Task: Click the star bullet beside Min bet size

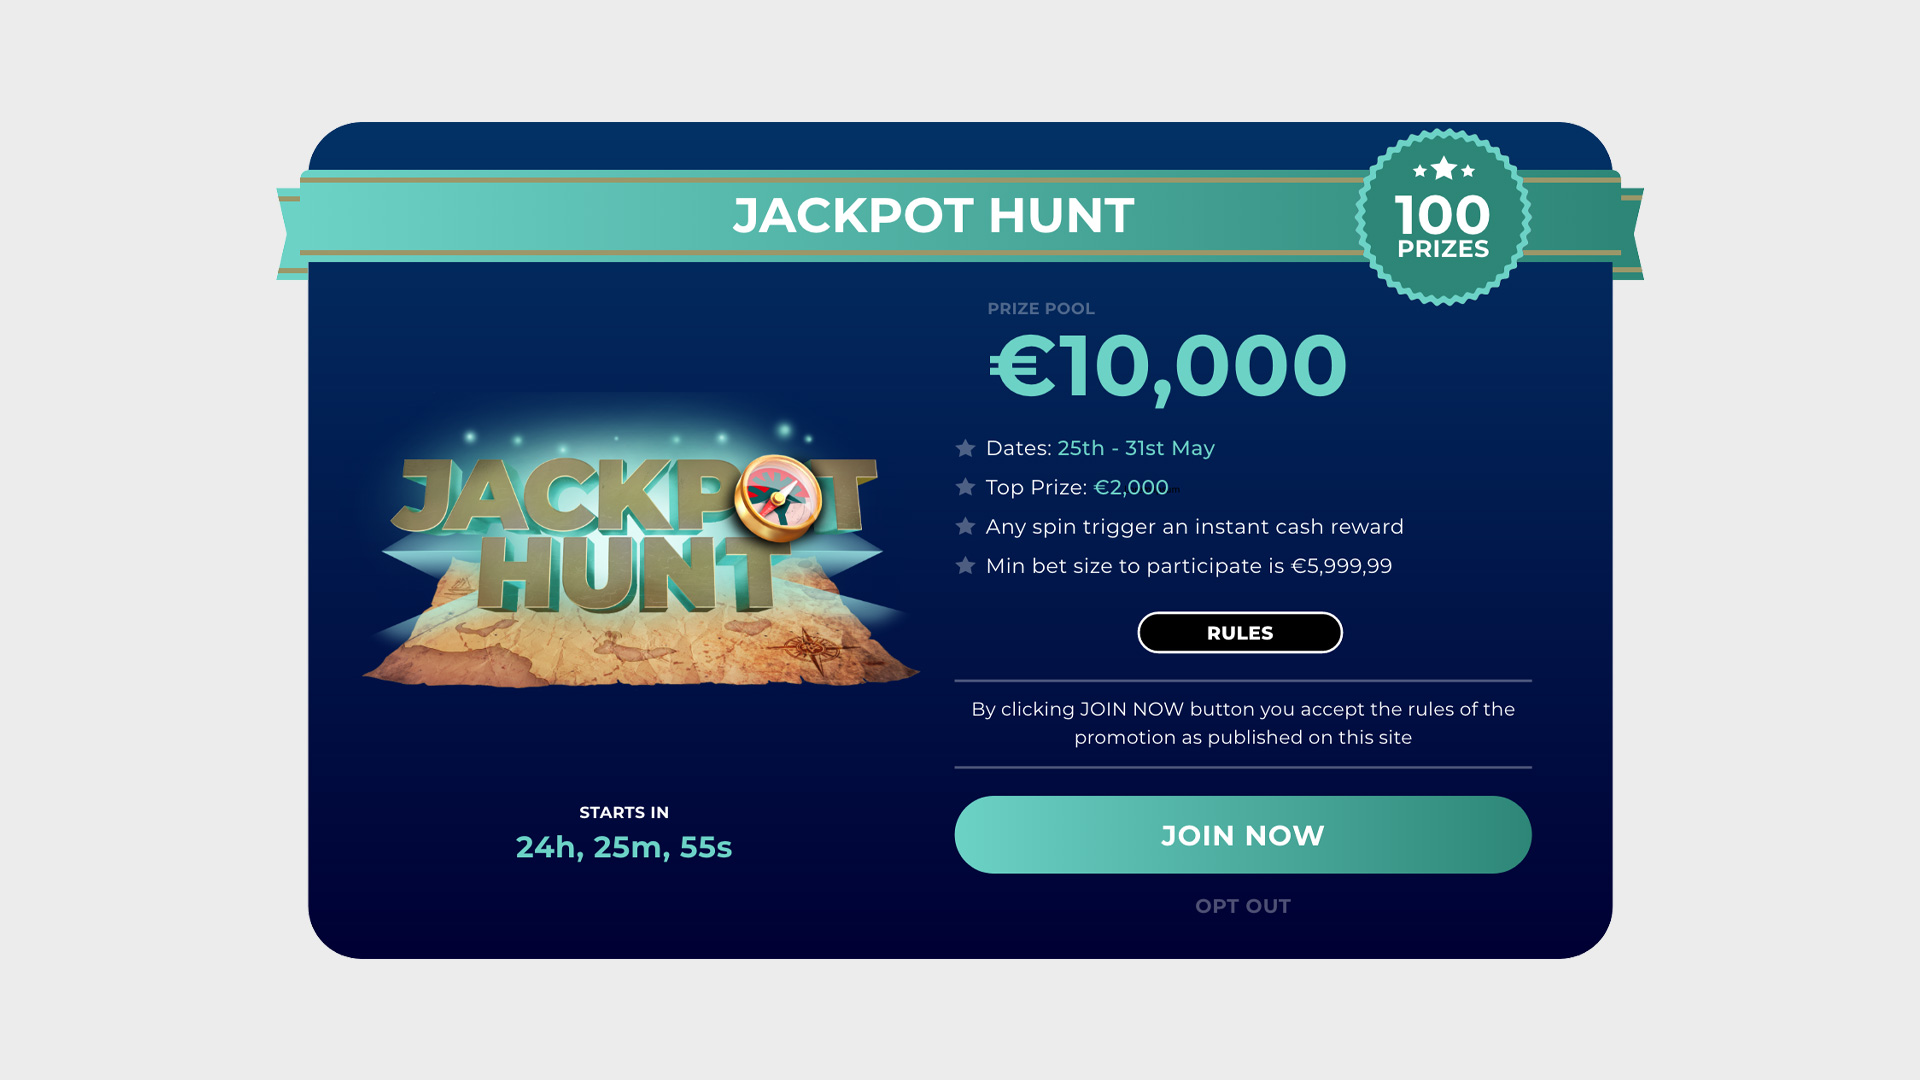Action: click(965, 566)
